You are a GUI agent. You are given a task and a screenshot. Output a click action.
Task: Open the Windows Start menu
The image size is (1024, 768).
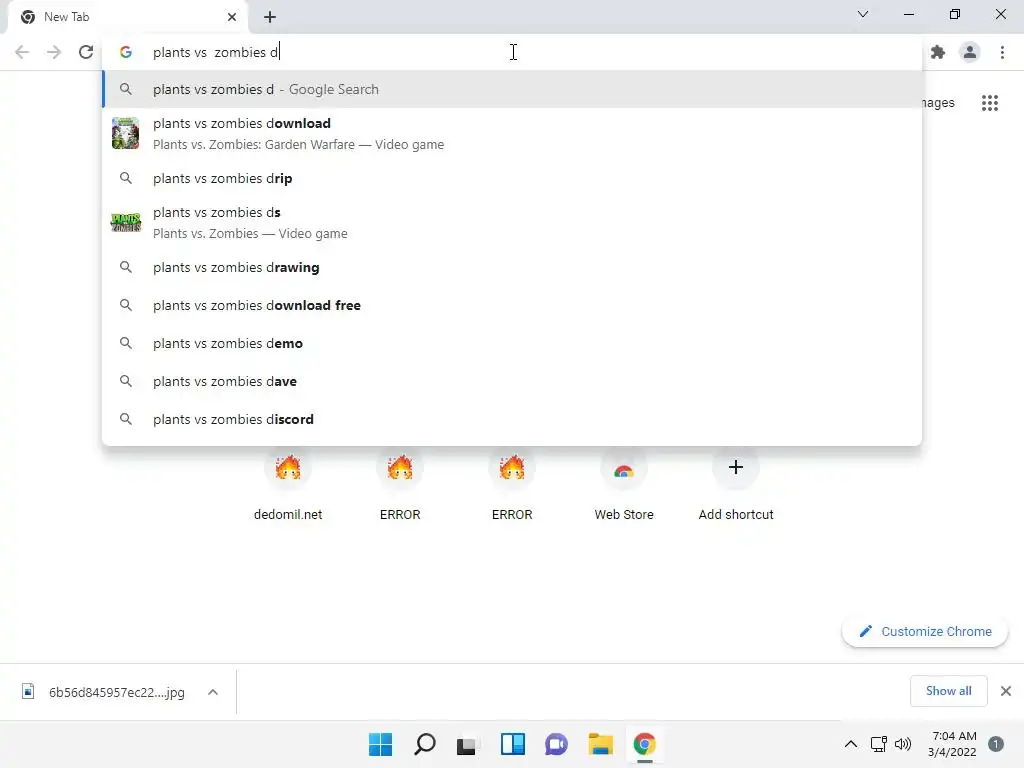[381, 744]
